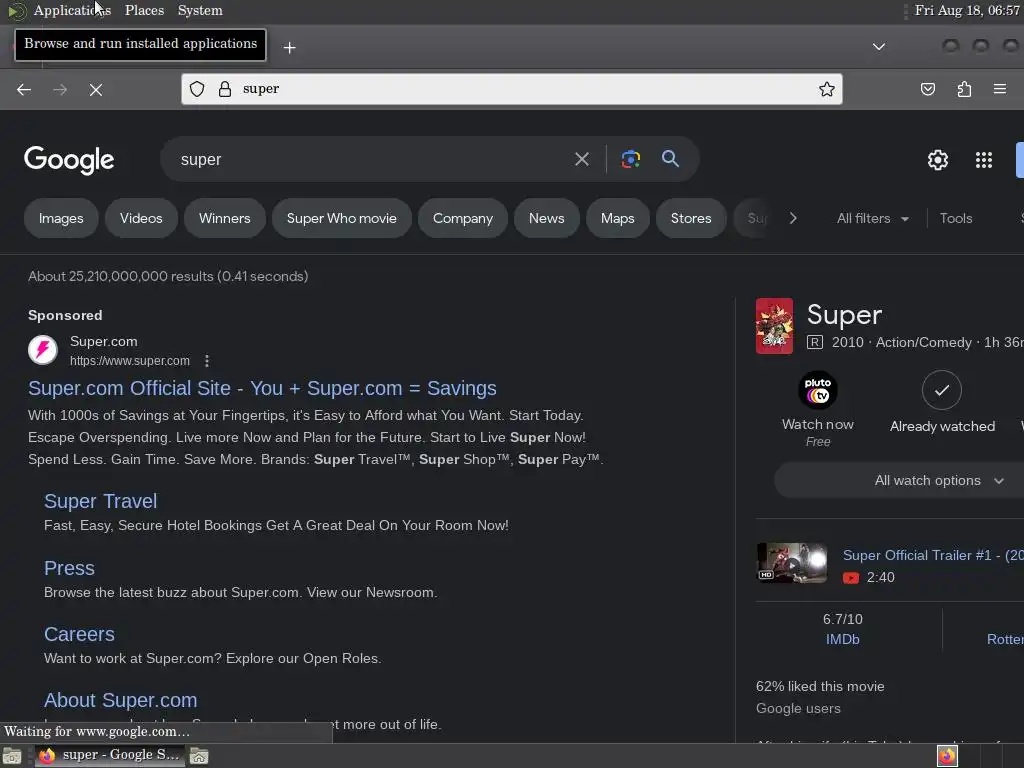The image size is (1024, 768).
Task: Click the Google logo
Action: coord(69,159)
